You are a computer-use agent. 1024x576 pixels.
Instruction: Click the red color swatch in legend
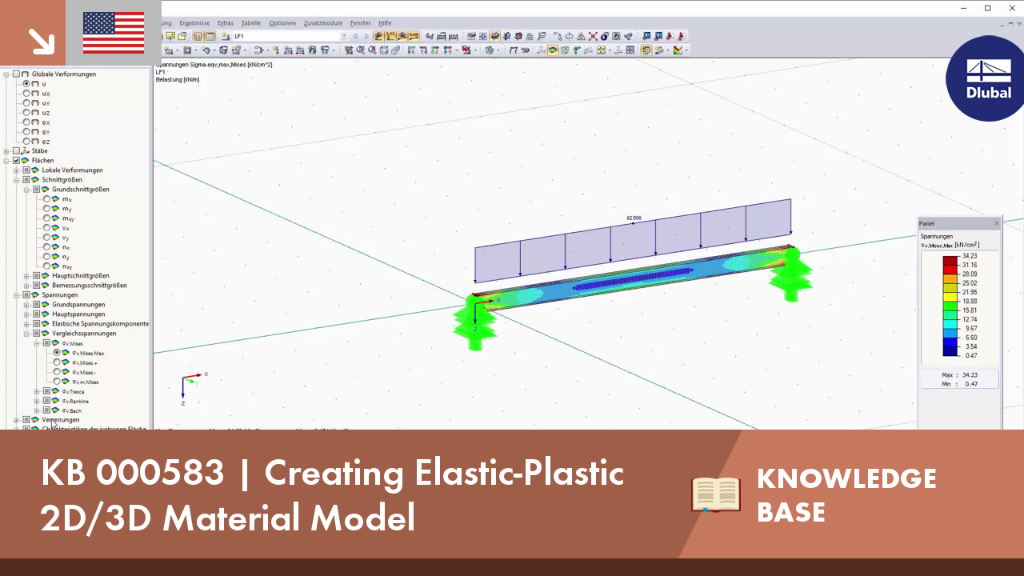(x=950, y=260)
